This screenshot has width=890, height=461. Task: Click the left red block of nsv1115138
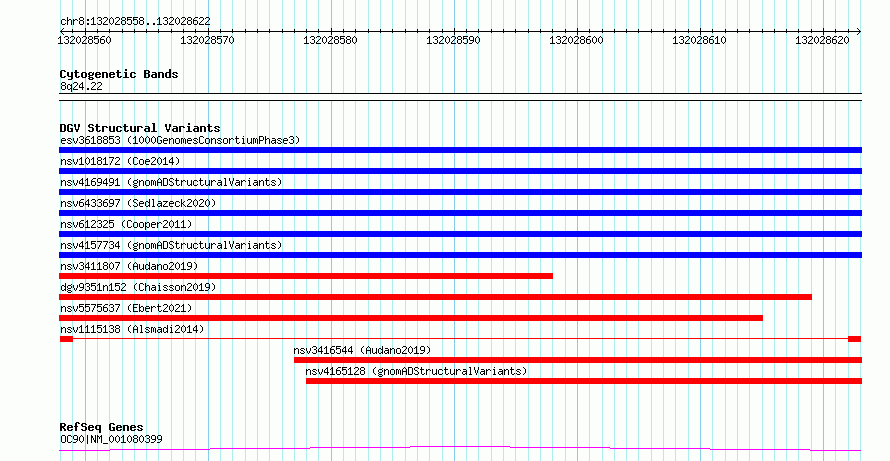(x=66, y=339)
